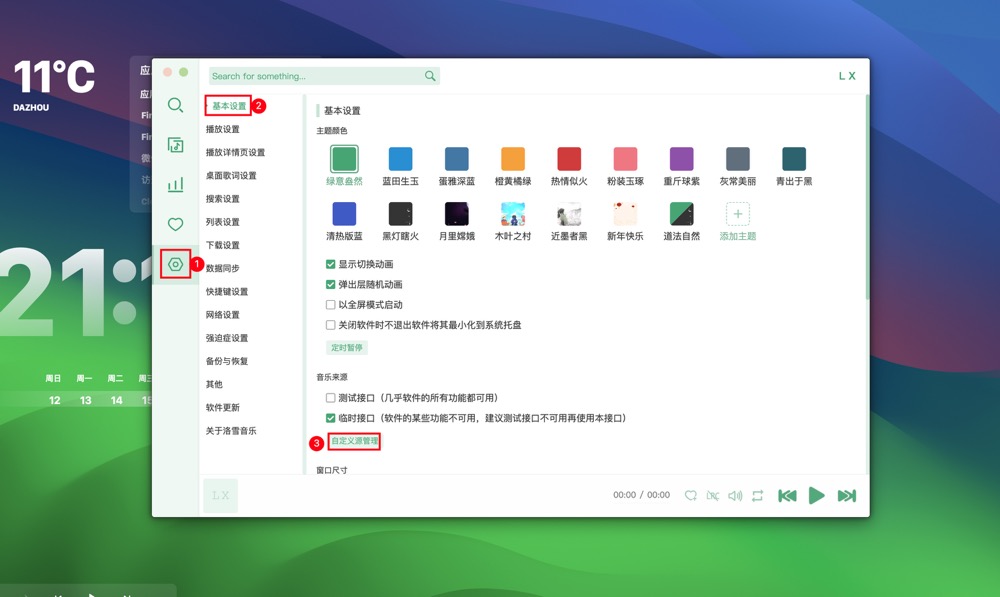
Task: Open 自定义源管理 dialog
Action: pyautogui.click(x=352, y=440)
